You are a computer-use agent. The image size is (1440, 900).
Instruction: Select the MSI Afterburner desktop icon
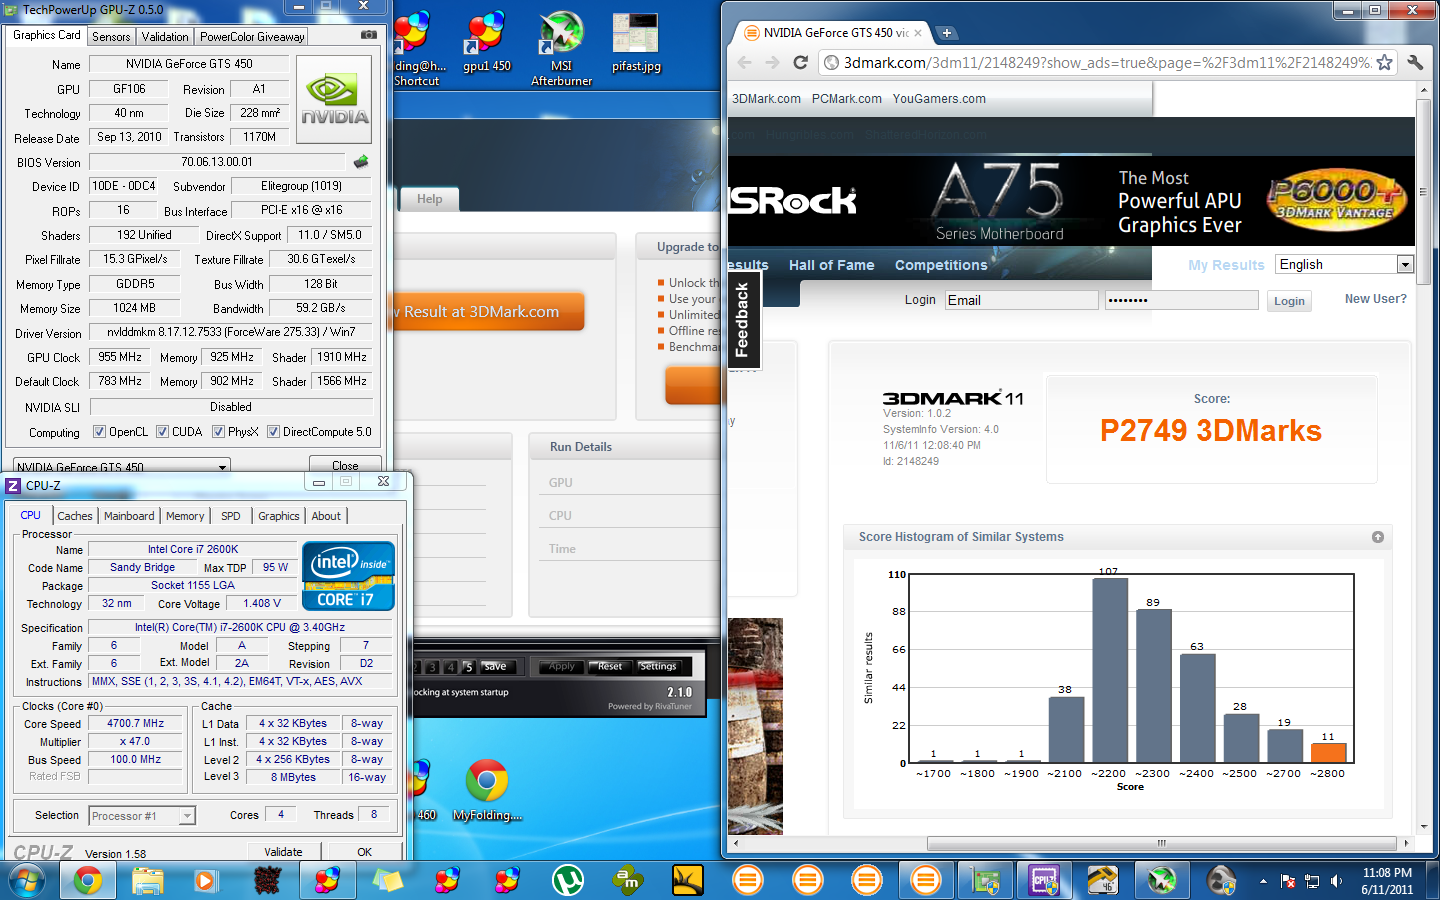[561, 49]
